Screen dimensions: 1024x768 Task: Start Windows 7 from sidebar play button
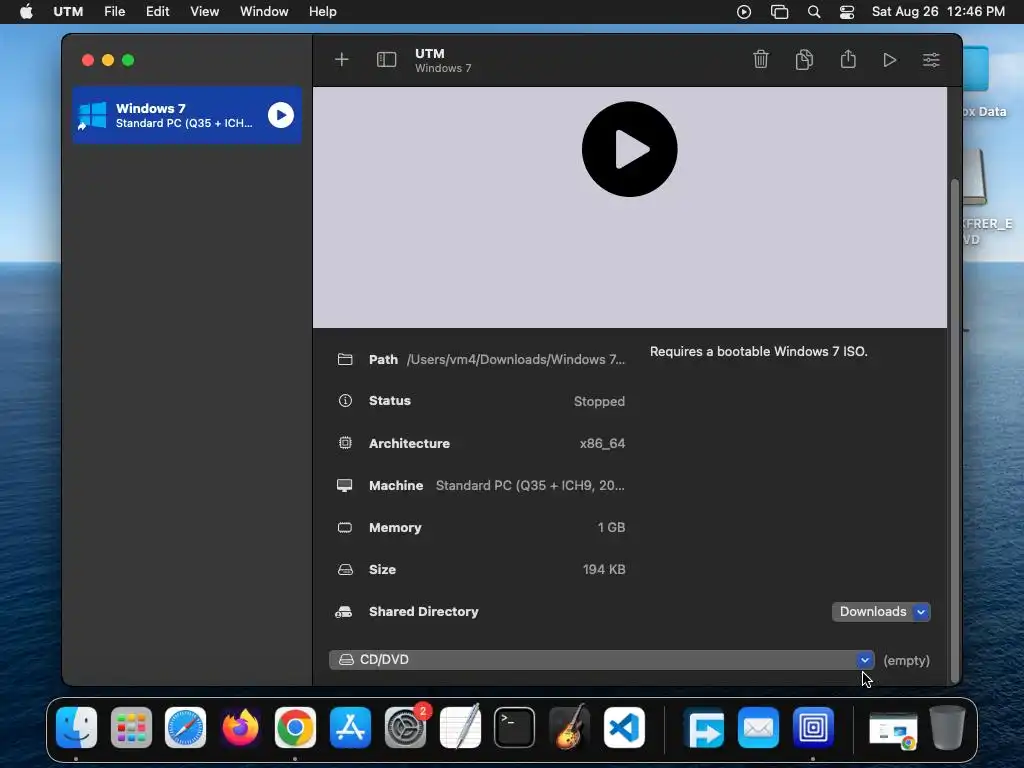pos(281,115)
